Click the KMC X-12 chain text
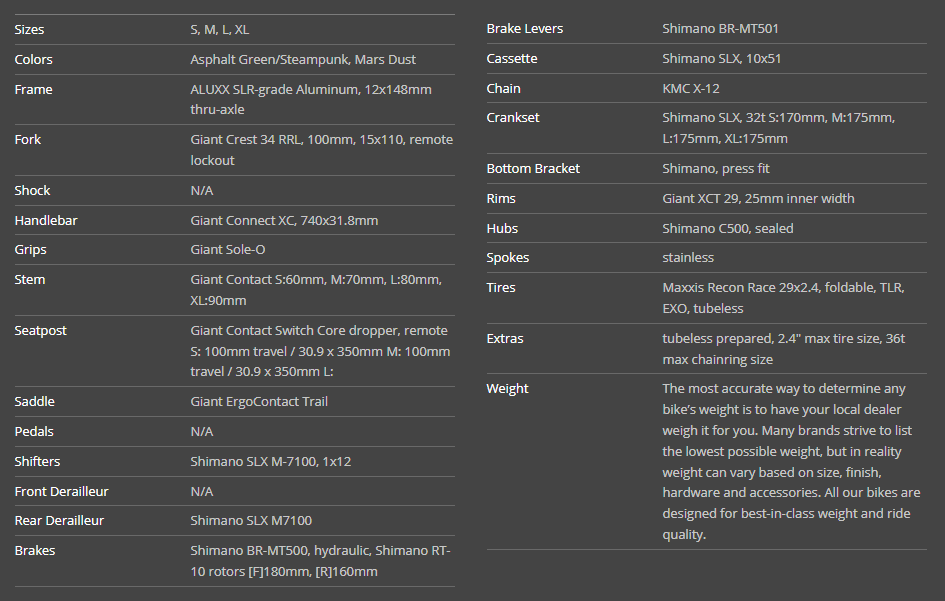The height and width of the screenshot is (601, 945). pos(691,89)
